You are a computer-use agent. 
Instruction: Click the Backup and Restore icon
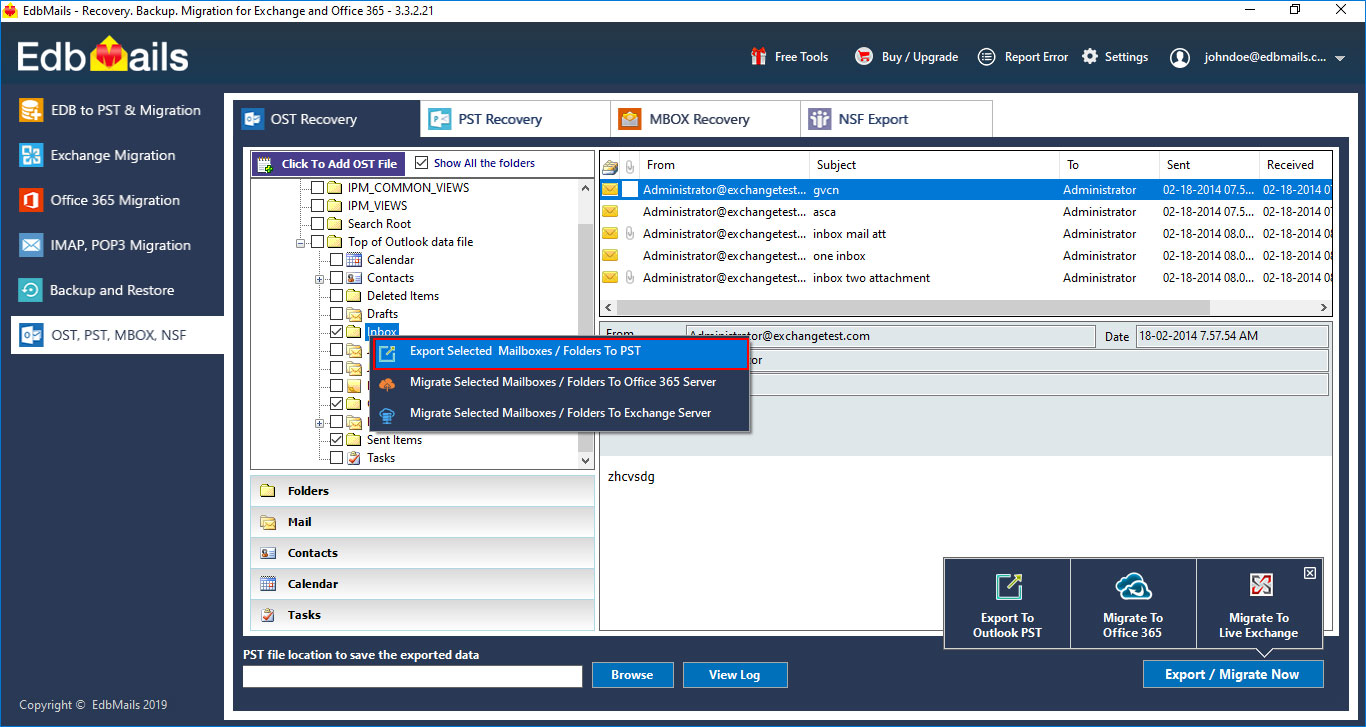(x=32, y=290)
